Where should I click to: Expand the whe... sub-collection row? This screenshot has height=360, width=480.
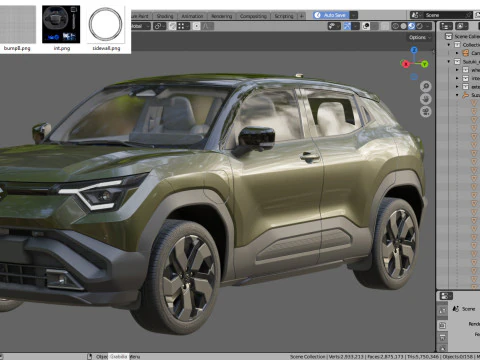click(457, 70)
